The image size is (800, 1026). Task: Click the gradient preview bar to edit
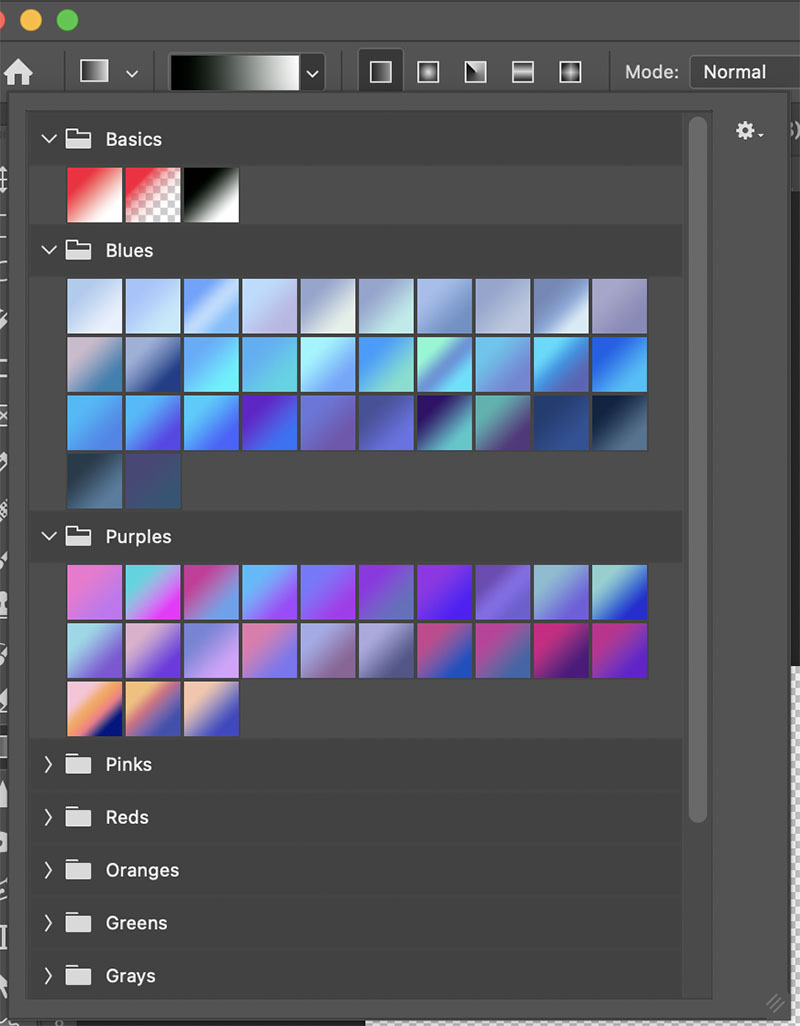tap(234, 72)
